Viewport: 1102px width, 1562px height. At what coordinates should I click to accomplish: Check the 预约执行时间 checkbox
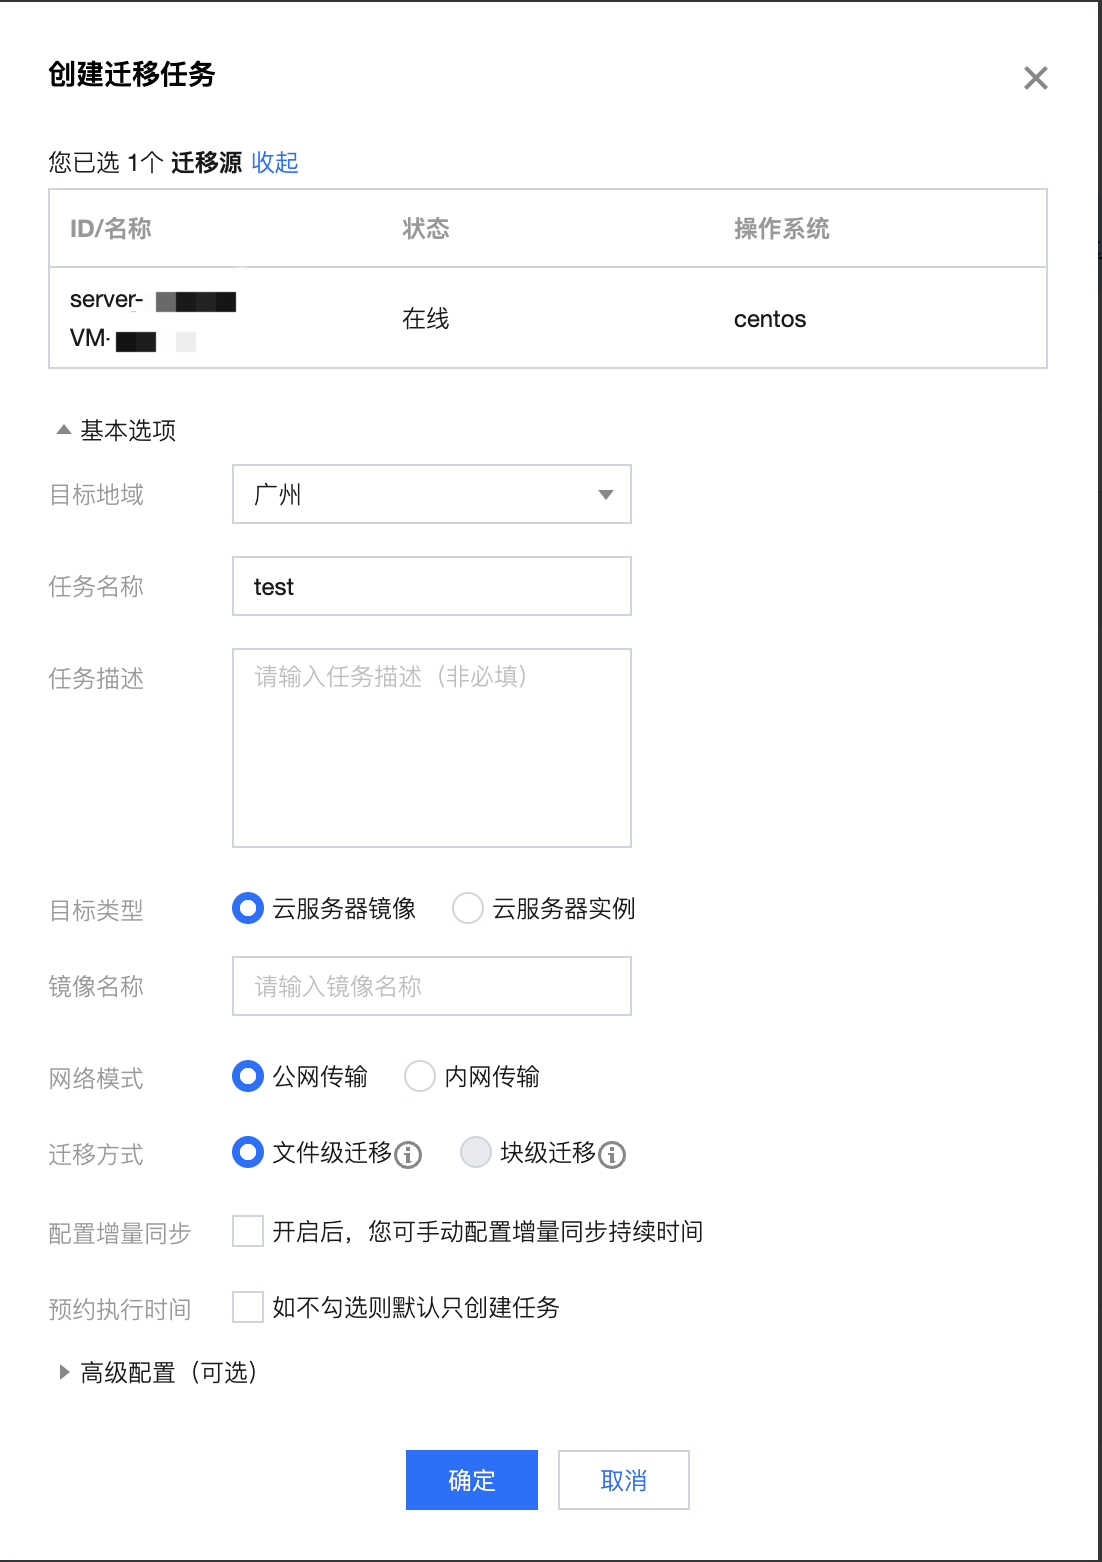248,1307
